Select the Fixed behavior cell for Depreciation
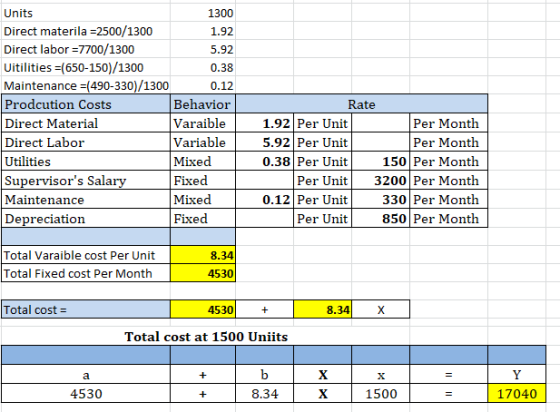 click(203, 218)
